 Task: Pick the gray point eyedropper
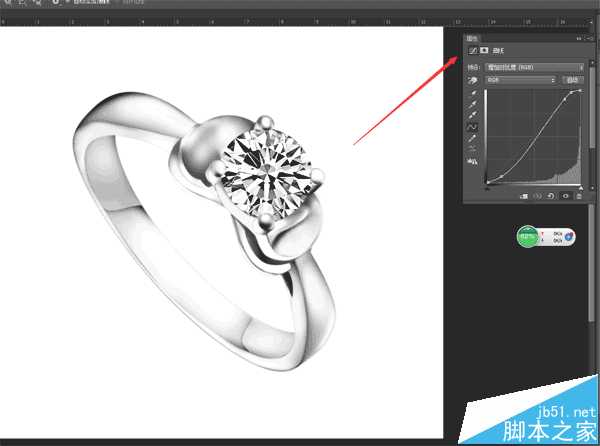tap(473, 104)
